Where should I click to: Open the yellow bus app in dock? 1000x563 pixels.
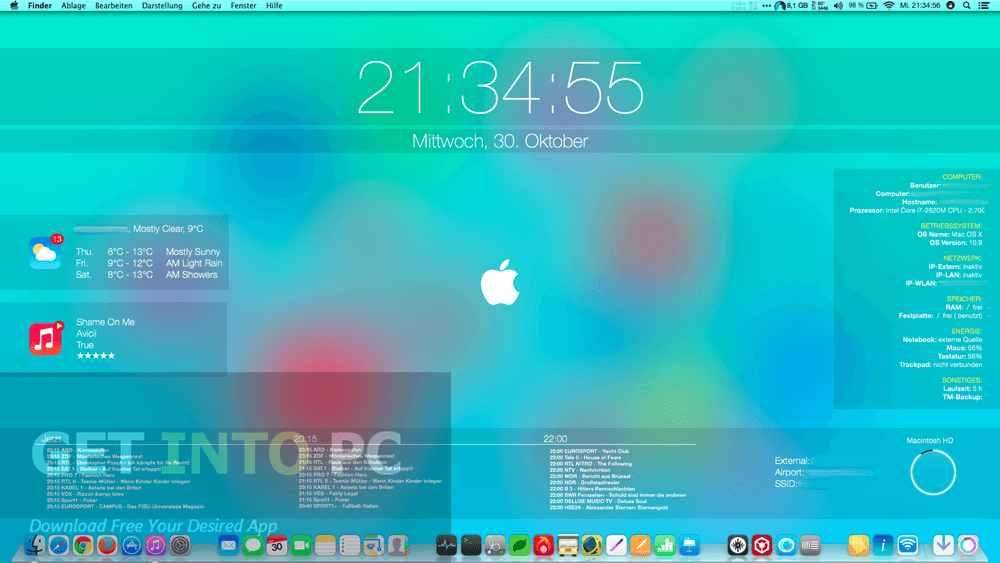pos(568,545)
